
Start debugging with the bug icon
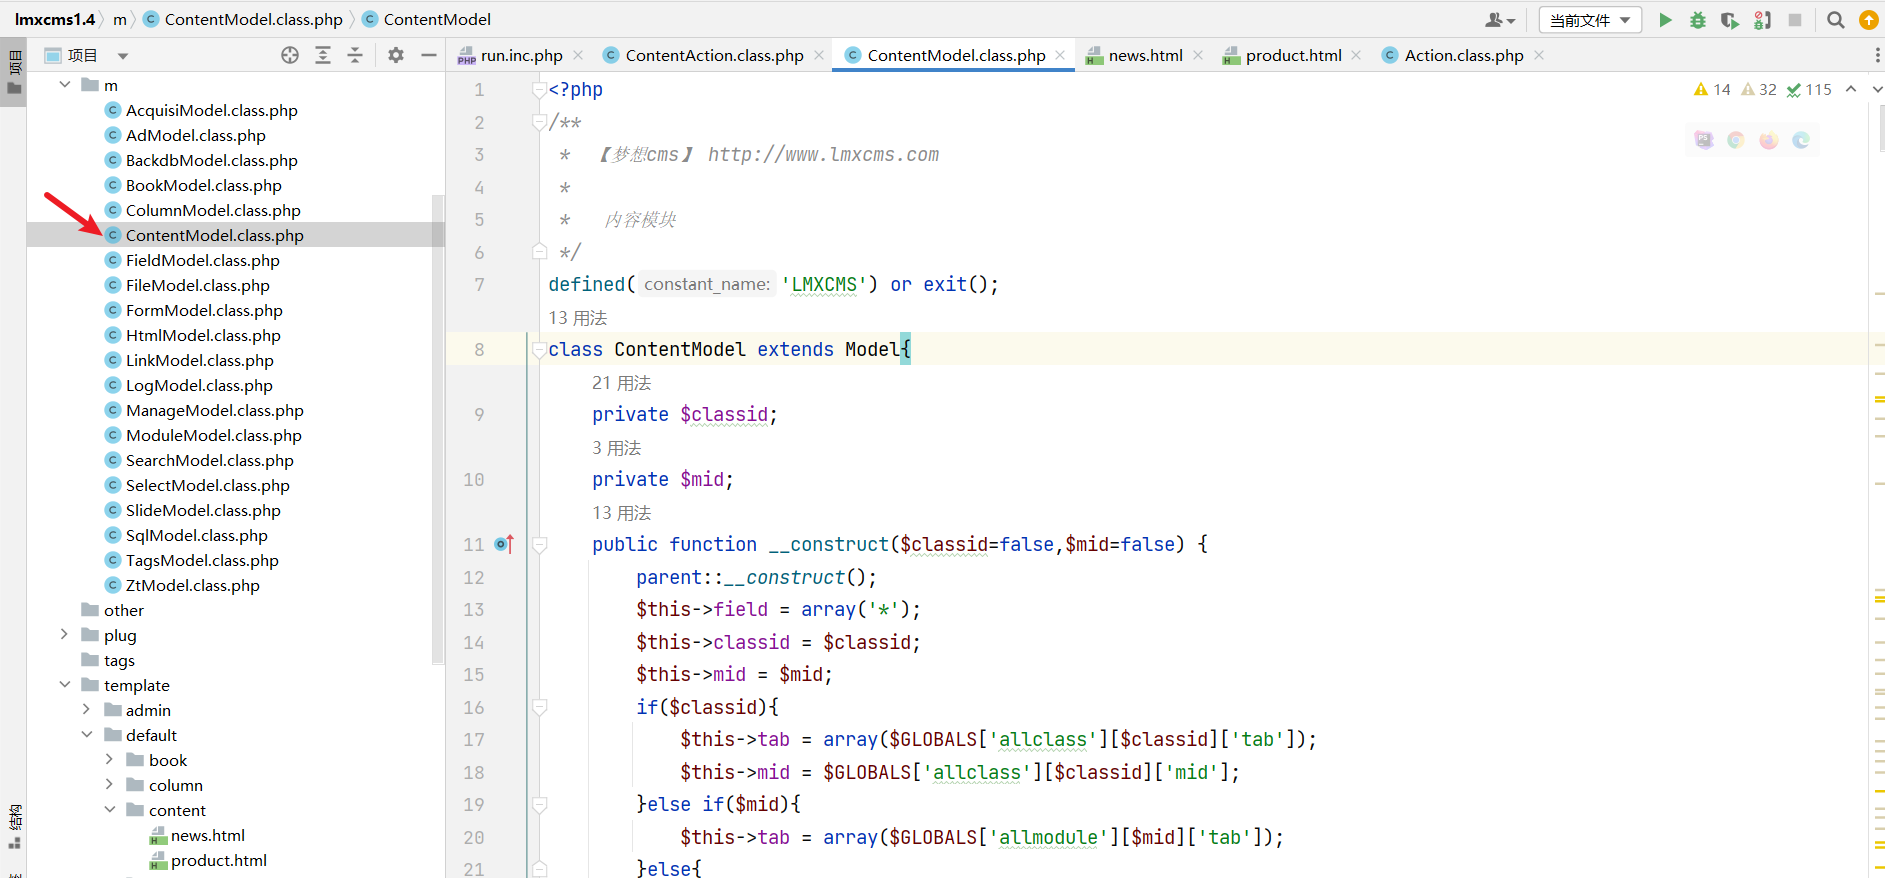[x=1697, y=20]
